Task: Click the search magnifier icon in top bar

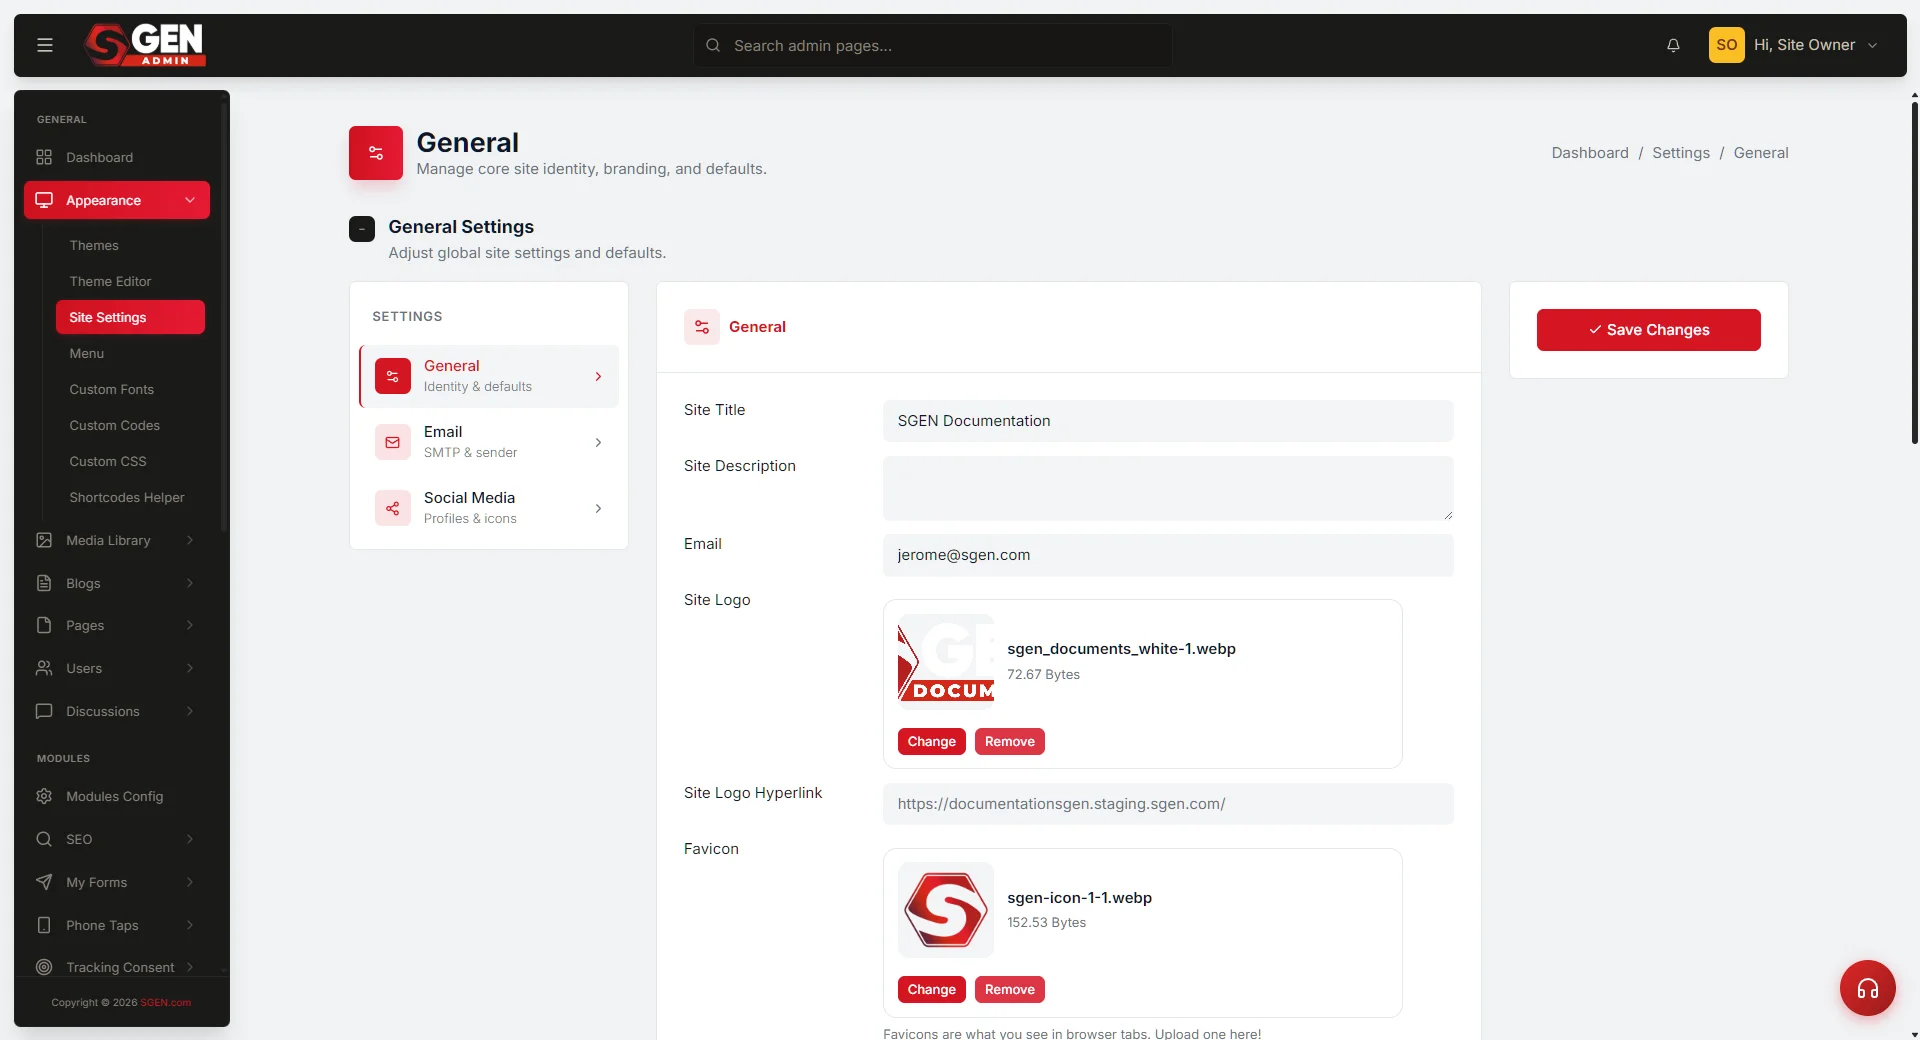Action: point(713,45)
